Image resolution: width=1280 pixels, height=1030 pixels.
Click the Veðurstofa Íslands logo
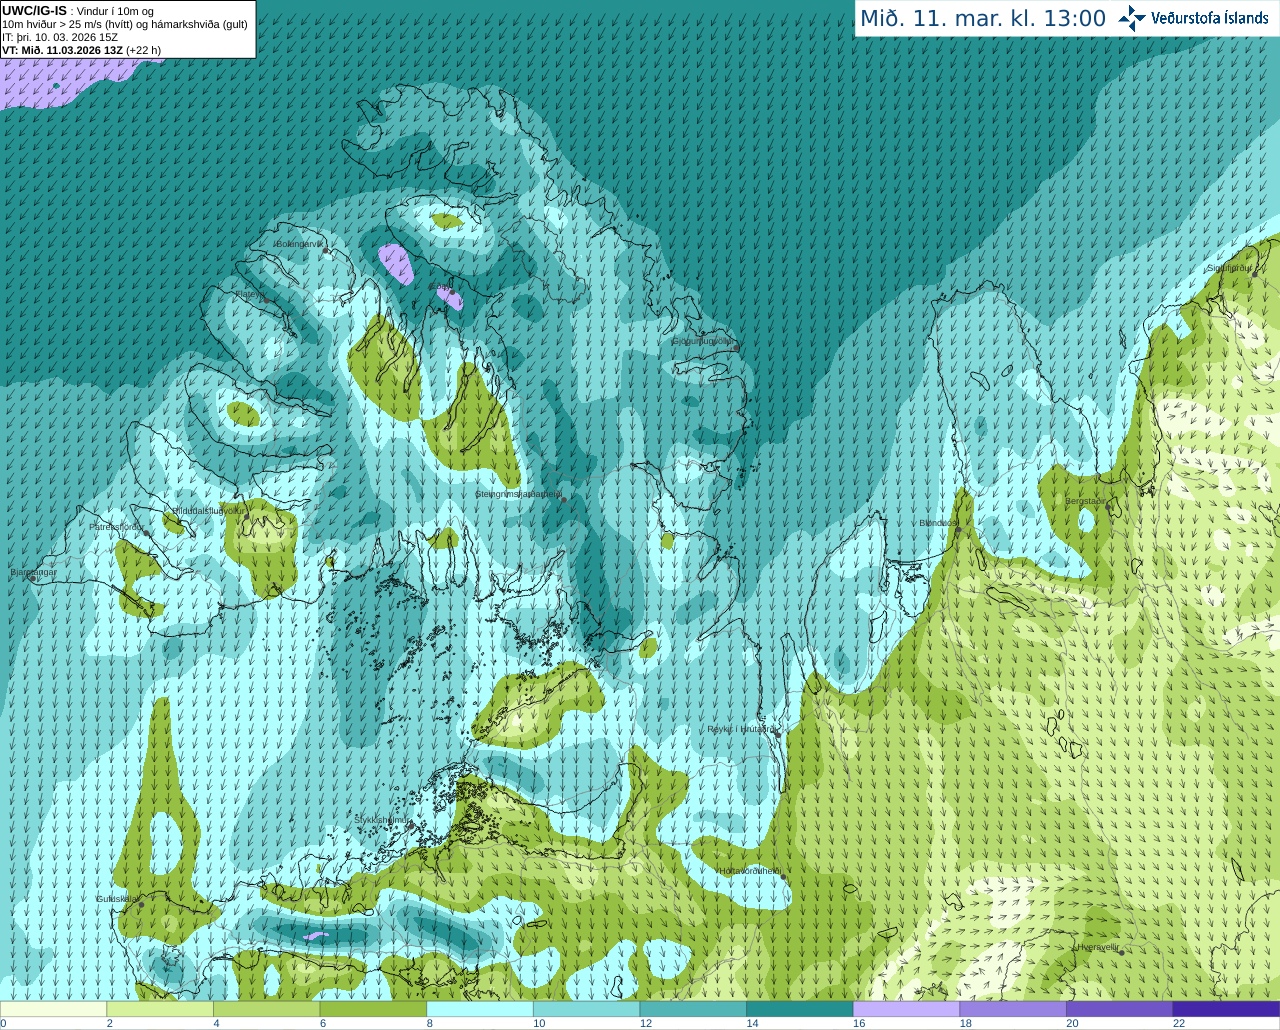coord(1193,18)
